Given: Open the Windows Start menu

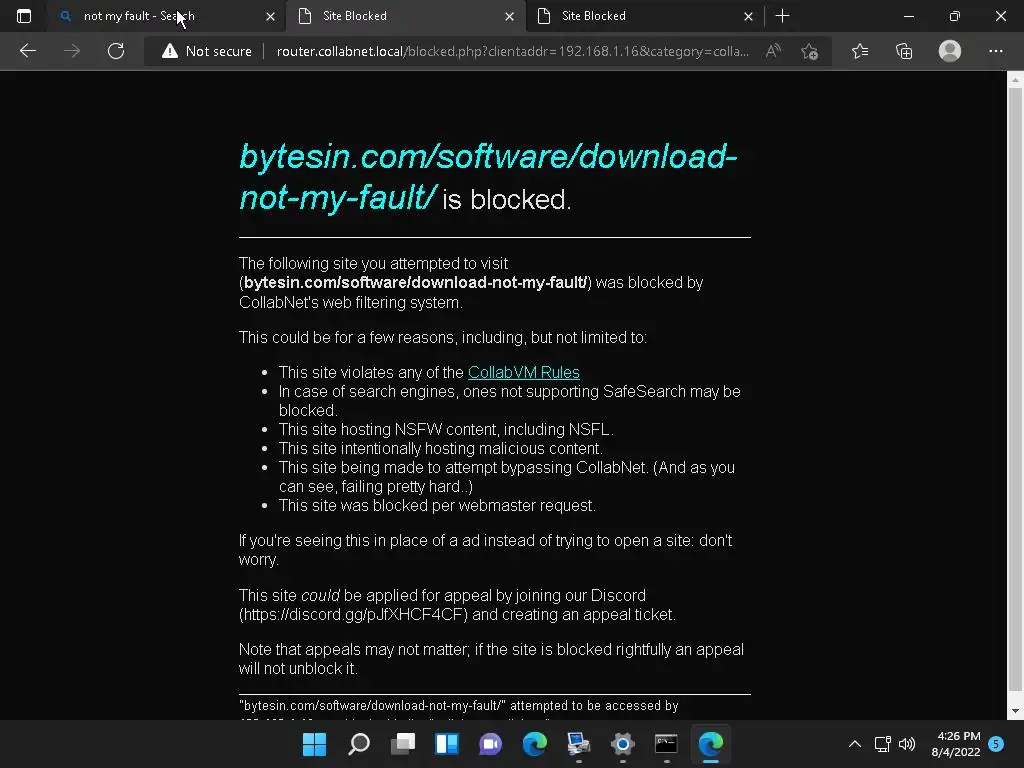Looking at the screenshot, I should [x=314, y=744].
